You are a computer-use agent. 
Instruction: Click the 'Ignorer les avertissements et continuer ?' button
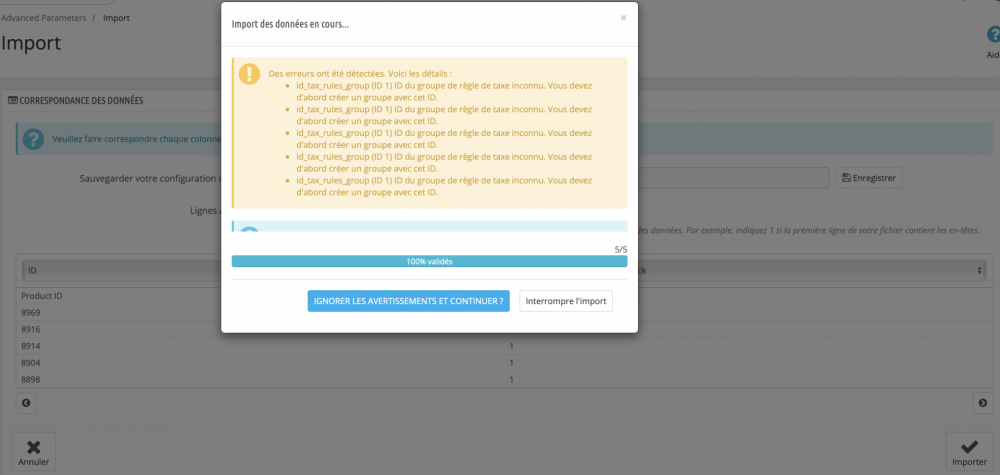tap(408, 301)
